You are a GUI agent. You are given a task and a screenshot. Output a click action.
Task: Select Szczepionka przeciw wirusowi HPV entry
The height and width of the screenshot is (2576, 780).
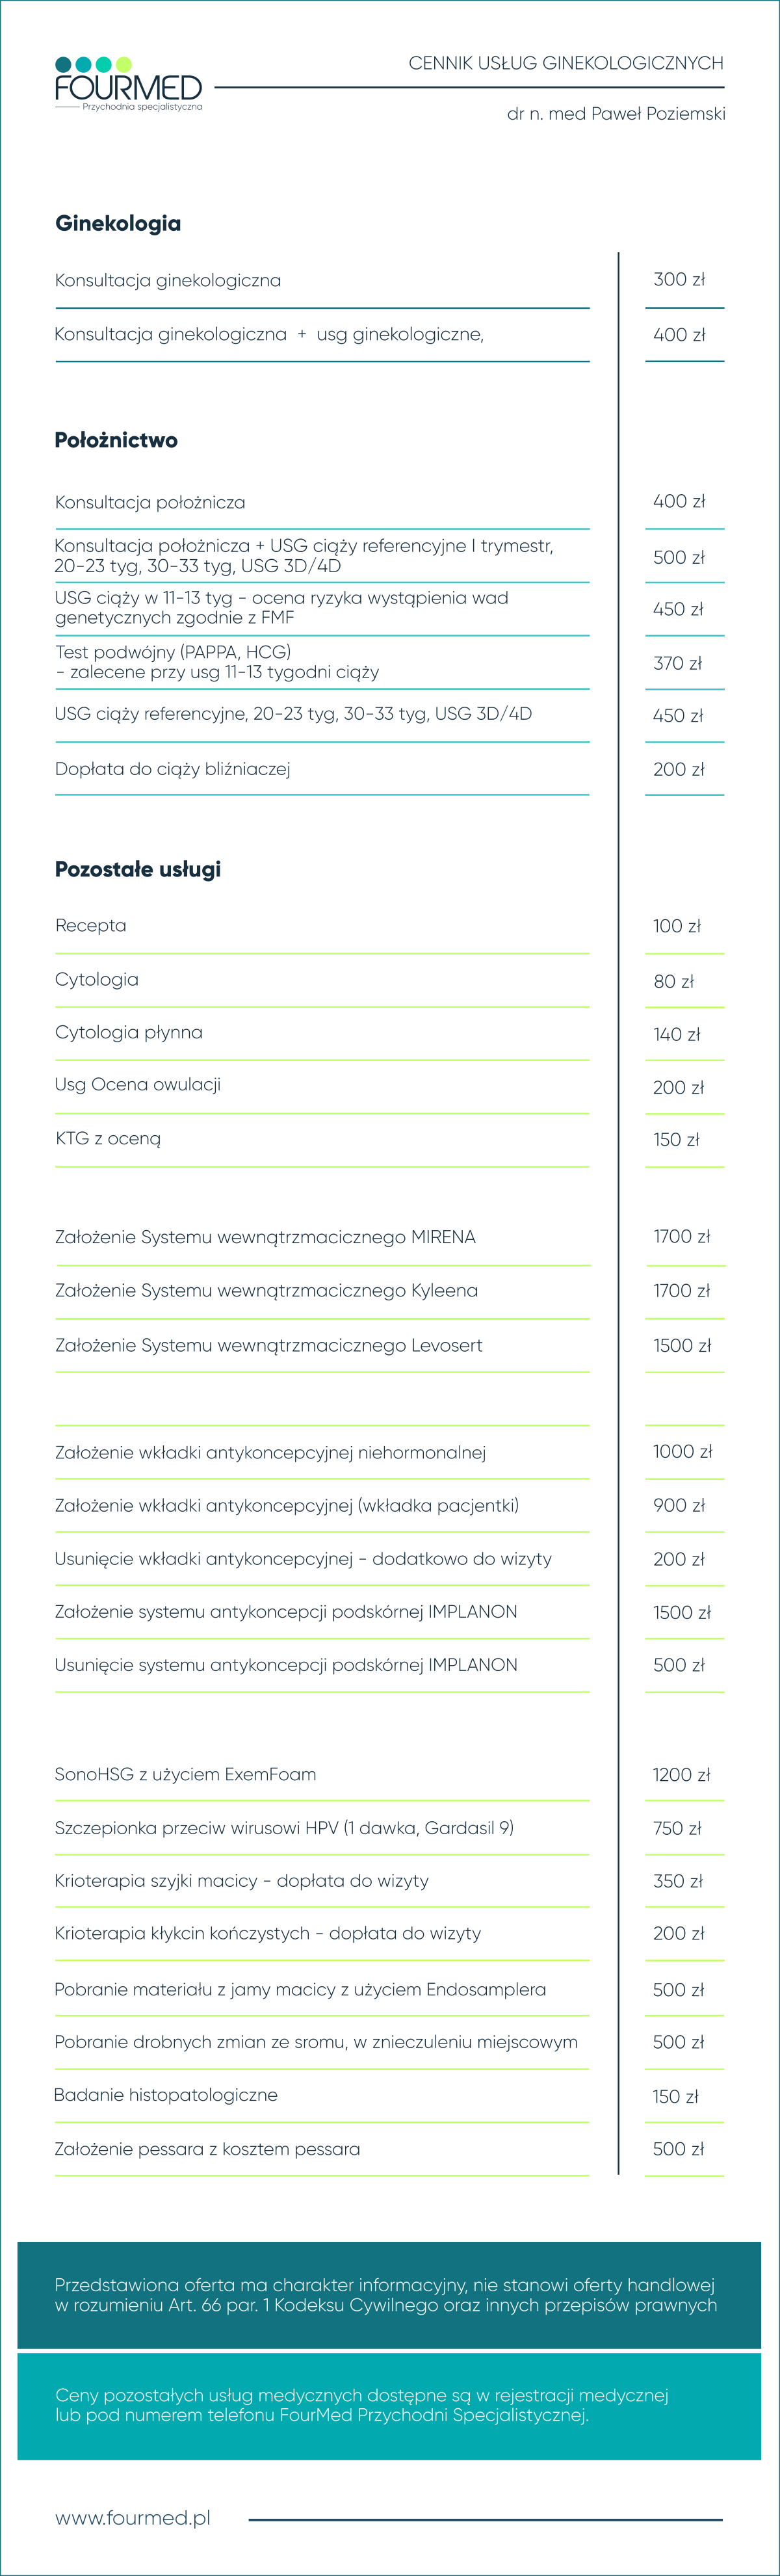[284, 1827]
